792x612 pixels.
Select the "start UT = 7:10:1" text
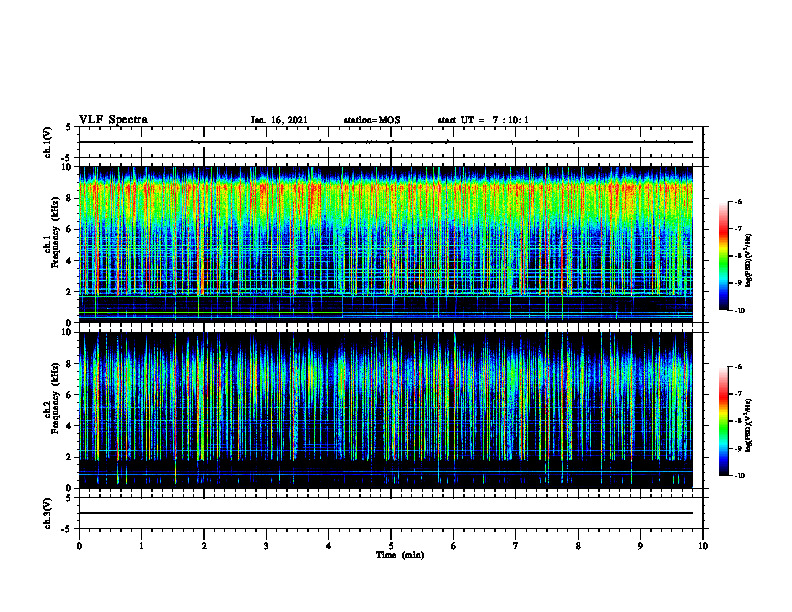pos(483,120)
